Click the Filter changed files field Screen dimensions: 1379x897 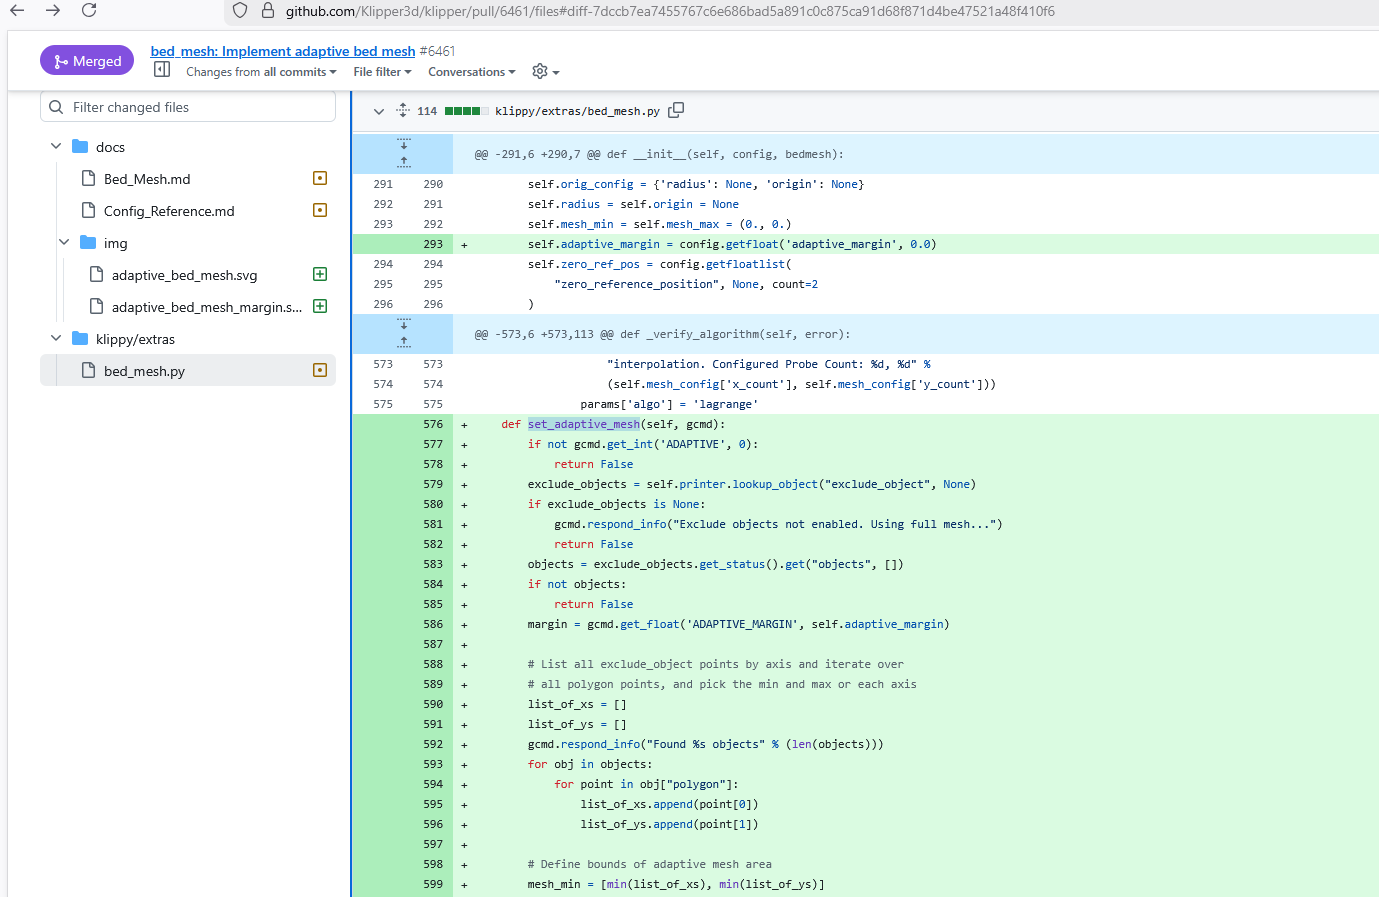pyautogui.click(x=198, y=107)
